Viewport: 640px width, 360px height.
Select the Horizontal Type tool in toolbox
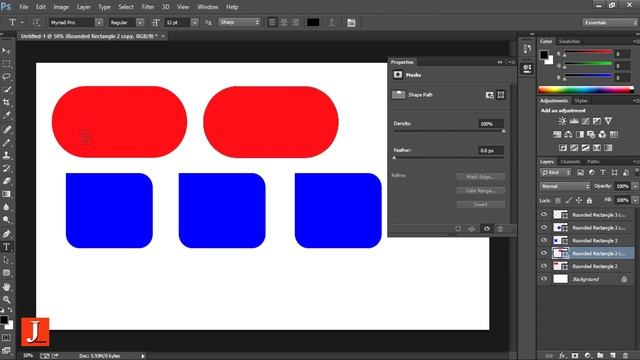pyautogui.click(x=6, y=247)
